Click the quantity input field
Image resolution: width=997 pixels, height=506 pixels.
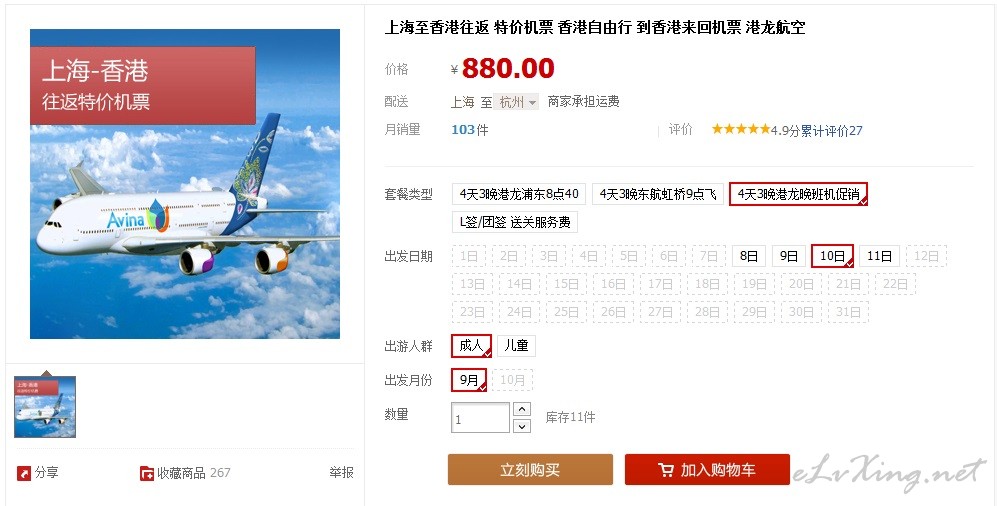click(480, 418)
